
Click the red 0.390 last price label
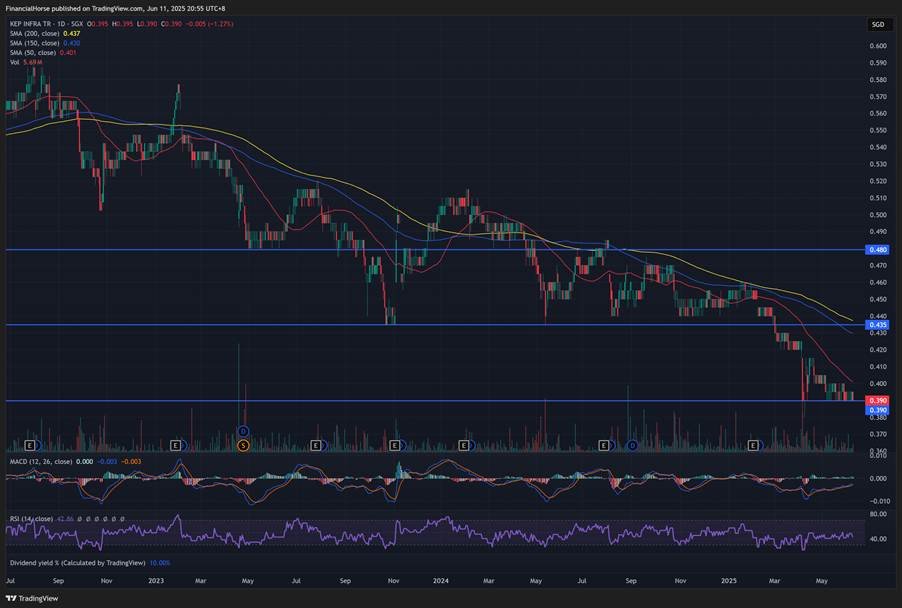coord(877,400)
